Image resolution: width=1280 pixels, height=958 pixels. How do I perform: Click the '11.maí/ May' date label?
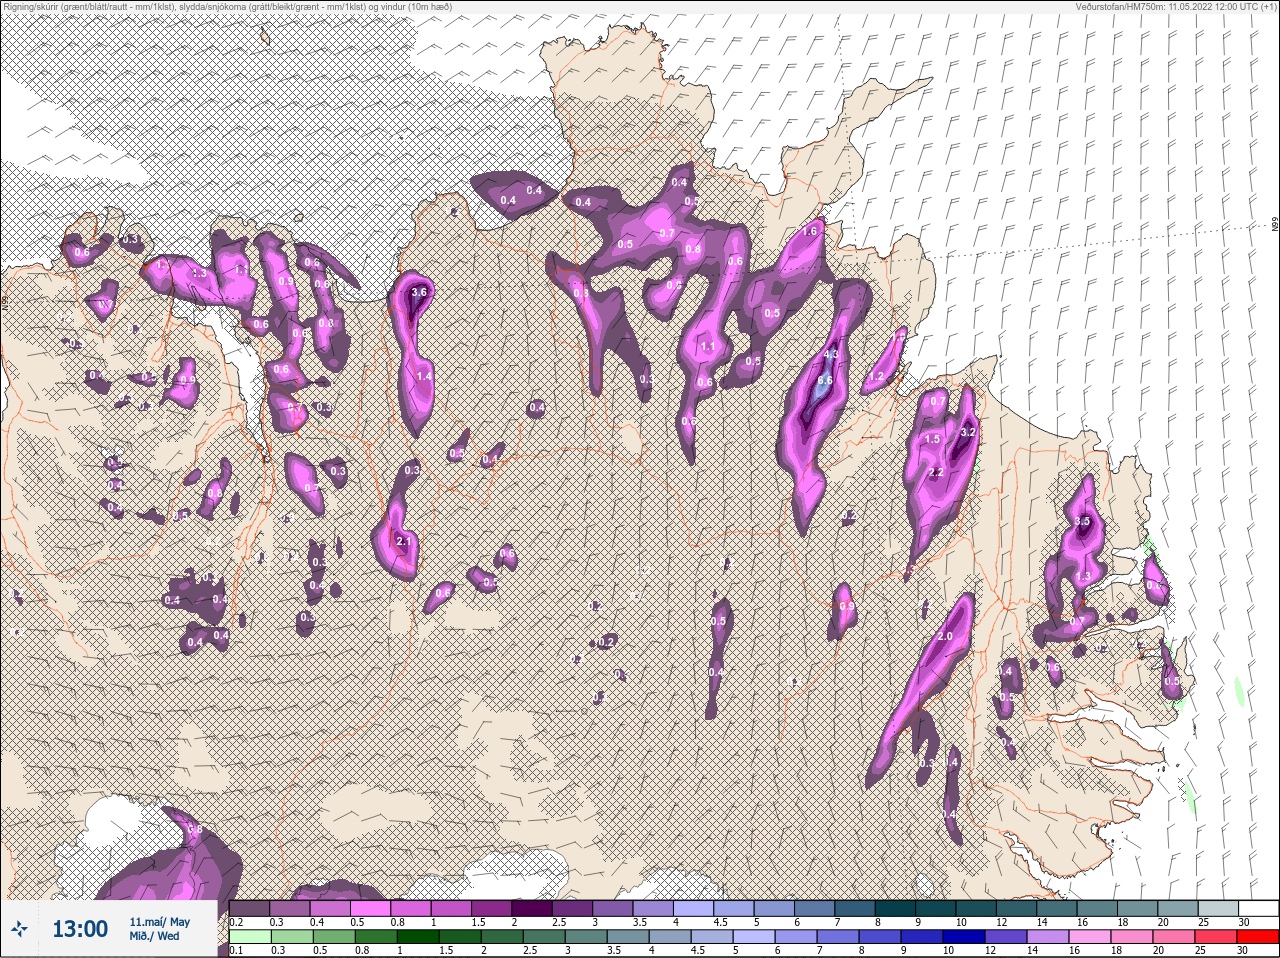pyautogui.click(x=159, y=922)
